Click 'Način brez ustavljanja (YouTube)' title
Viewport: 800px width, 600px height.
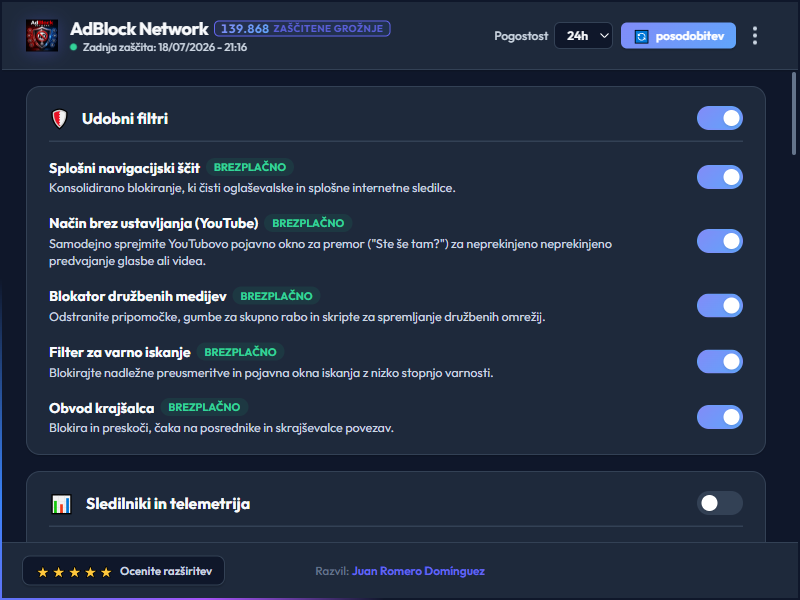(154, 223)
